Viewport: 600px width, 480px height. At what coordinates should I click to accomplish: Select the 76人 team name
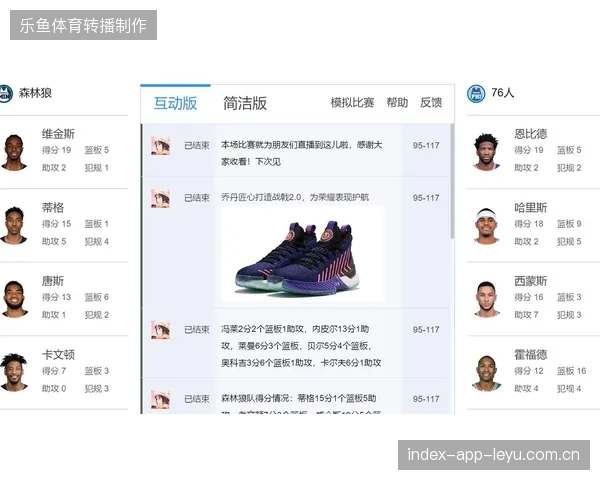[502, 93]
